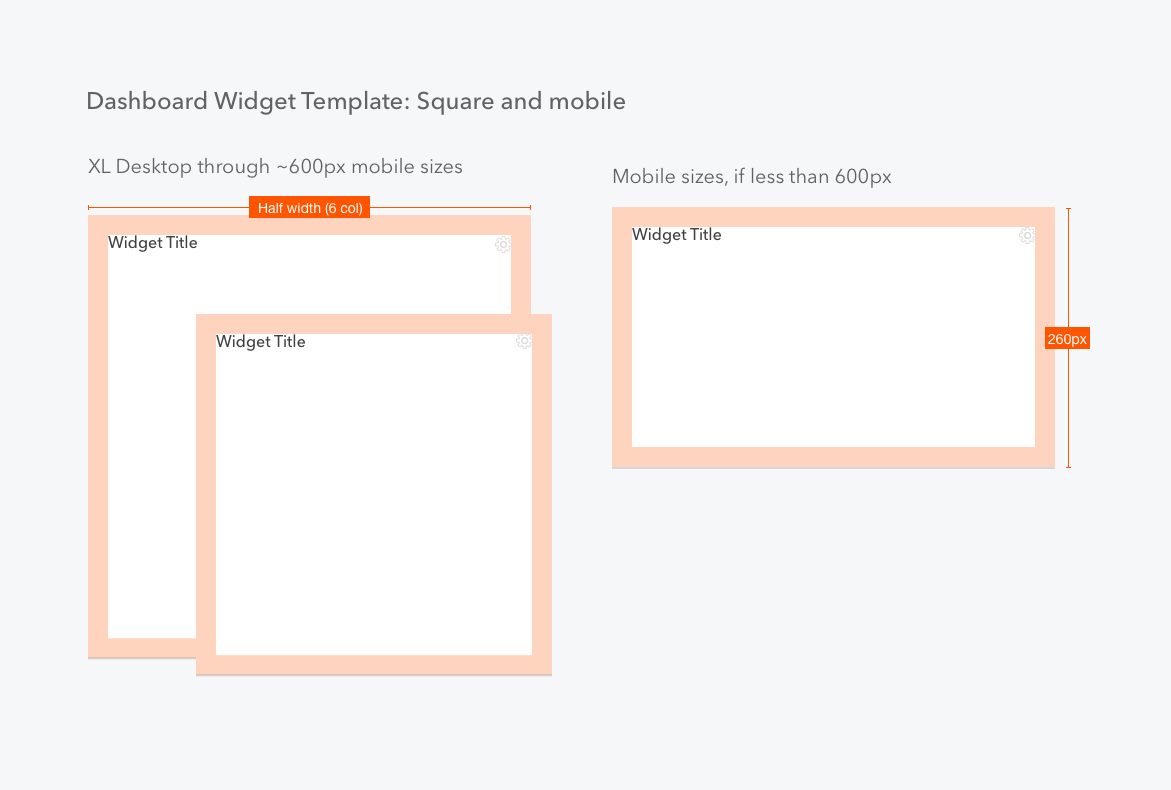Screen dimensions: 1171x790
Task: Click the gear icon in the mobile widget
Action: (x=1027, y=236)
